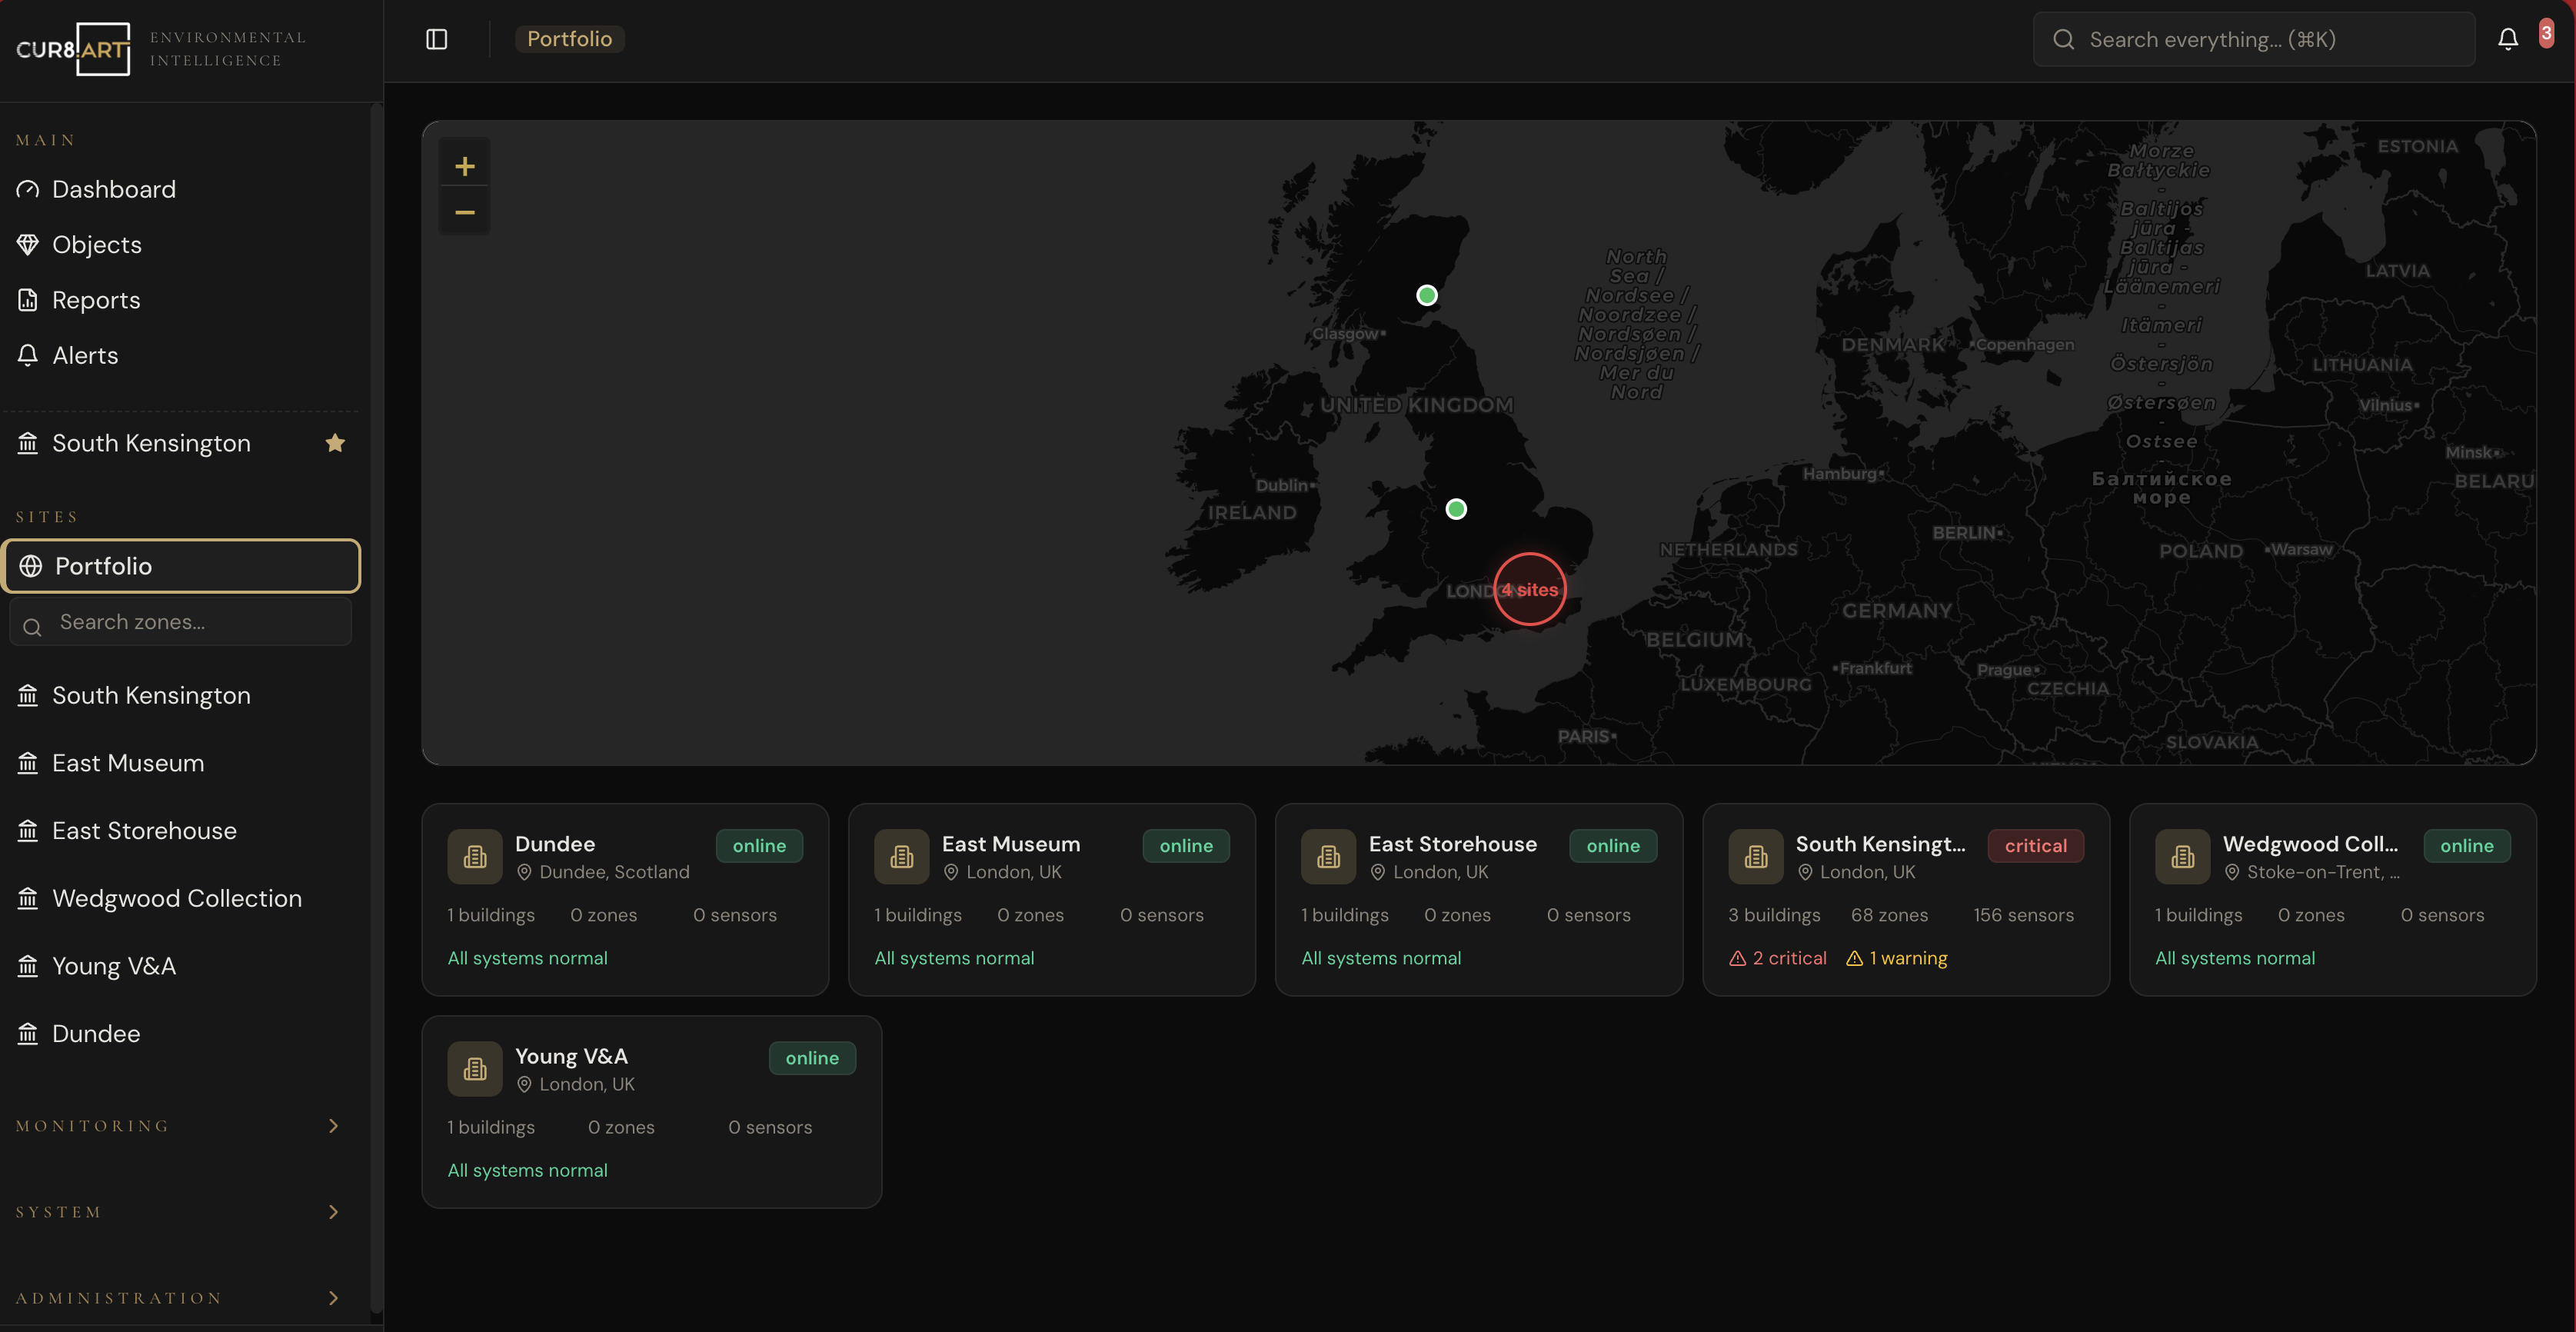Click the CUR8 ART logo
This screenshot has width=2576, height=1332.
click(74, 49)
